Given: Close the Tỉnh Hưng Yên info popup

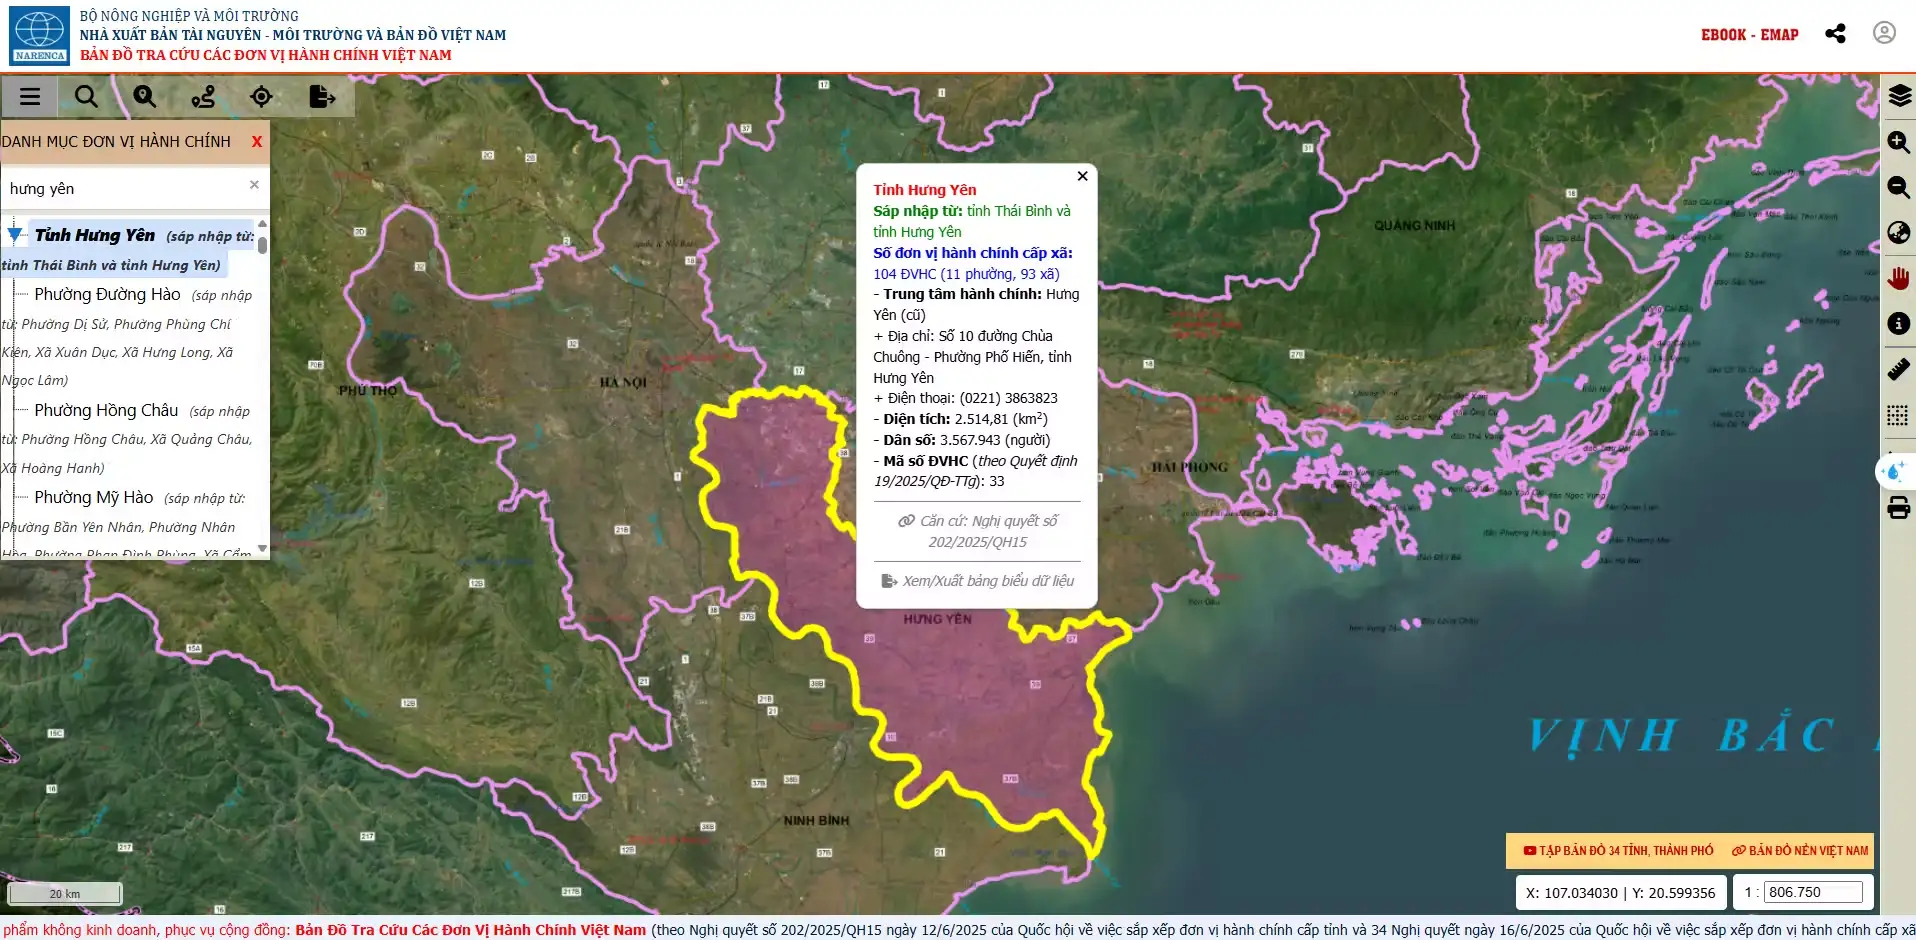Looking at the screenshot, I should tap(1082, 176).
